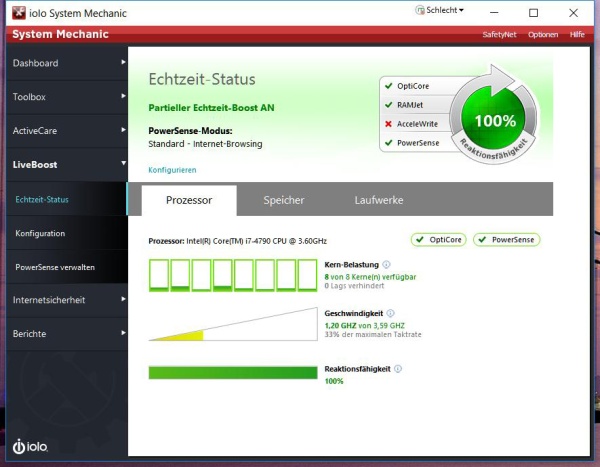Click the Konfigurieren link
This screenshot has width=600, height=467.
click(x=172, y=170)
